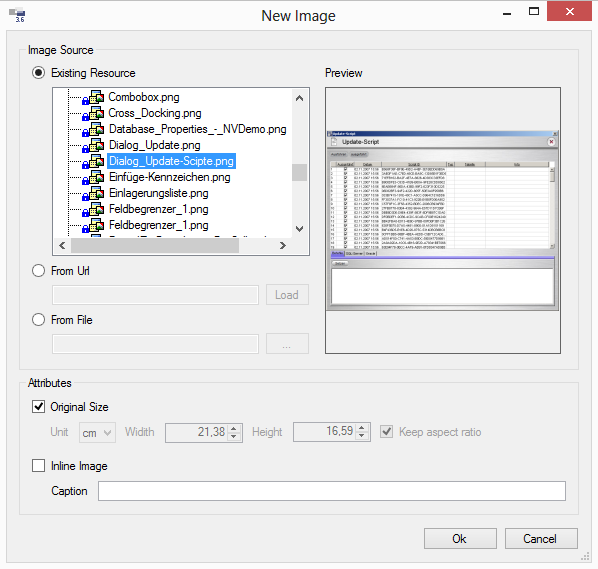
Task: Increase Width value with up arrow
Action: point(234,428)
